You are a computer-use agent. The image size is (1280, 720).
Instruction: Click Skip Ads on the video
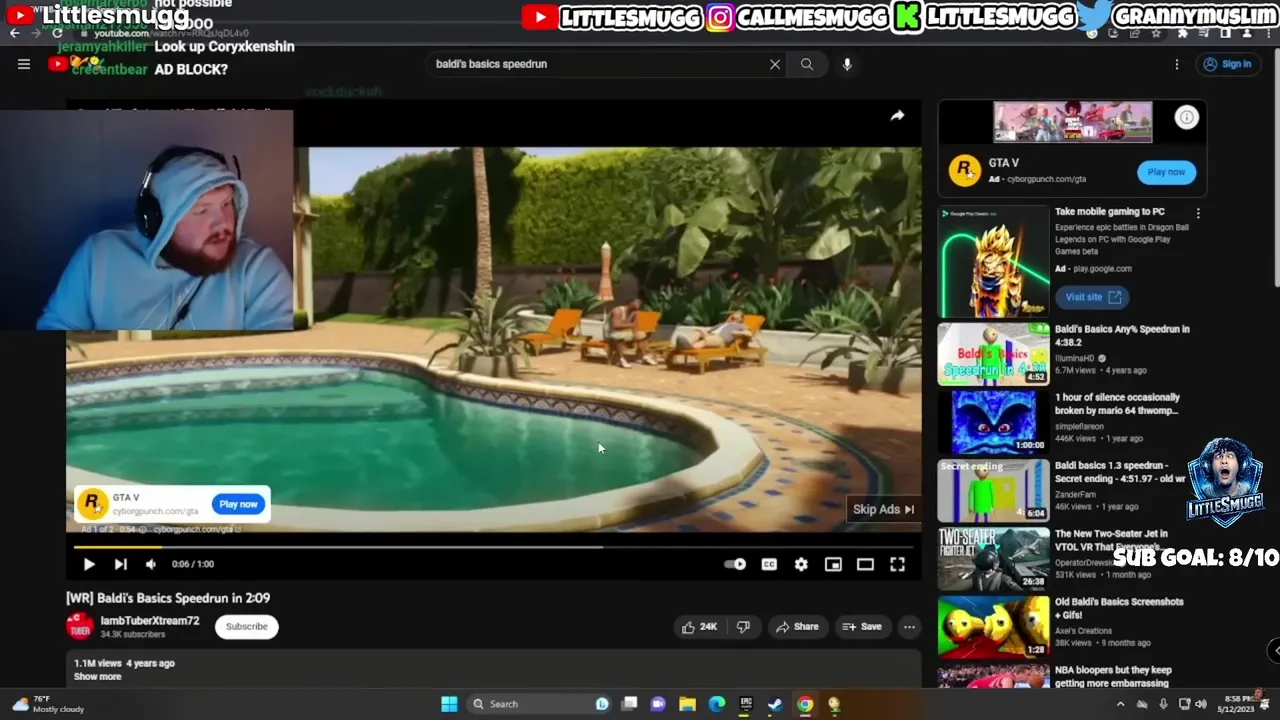click(x=883, y=509)
